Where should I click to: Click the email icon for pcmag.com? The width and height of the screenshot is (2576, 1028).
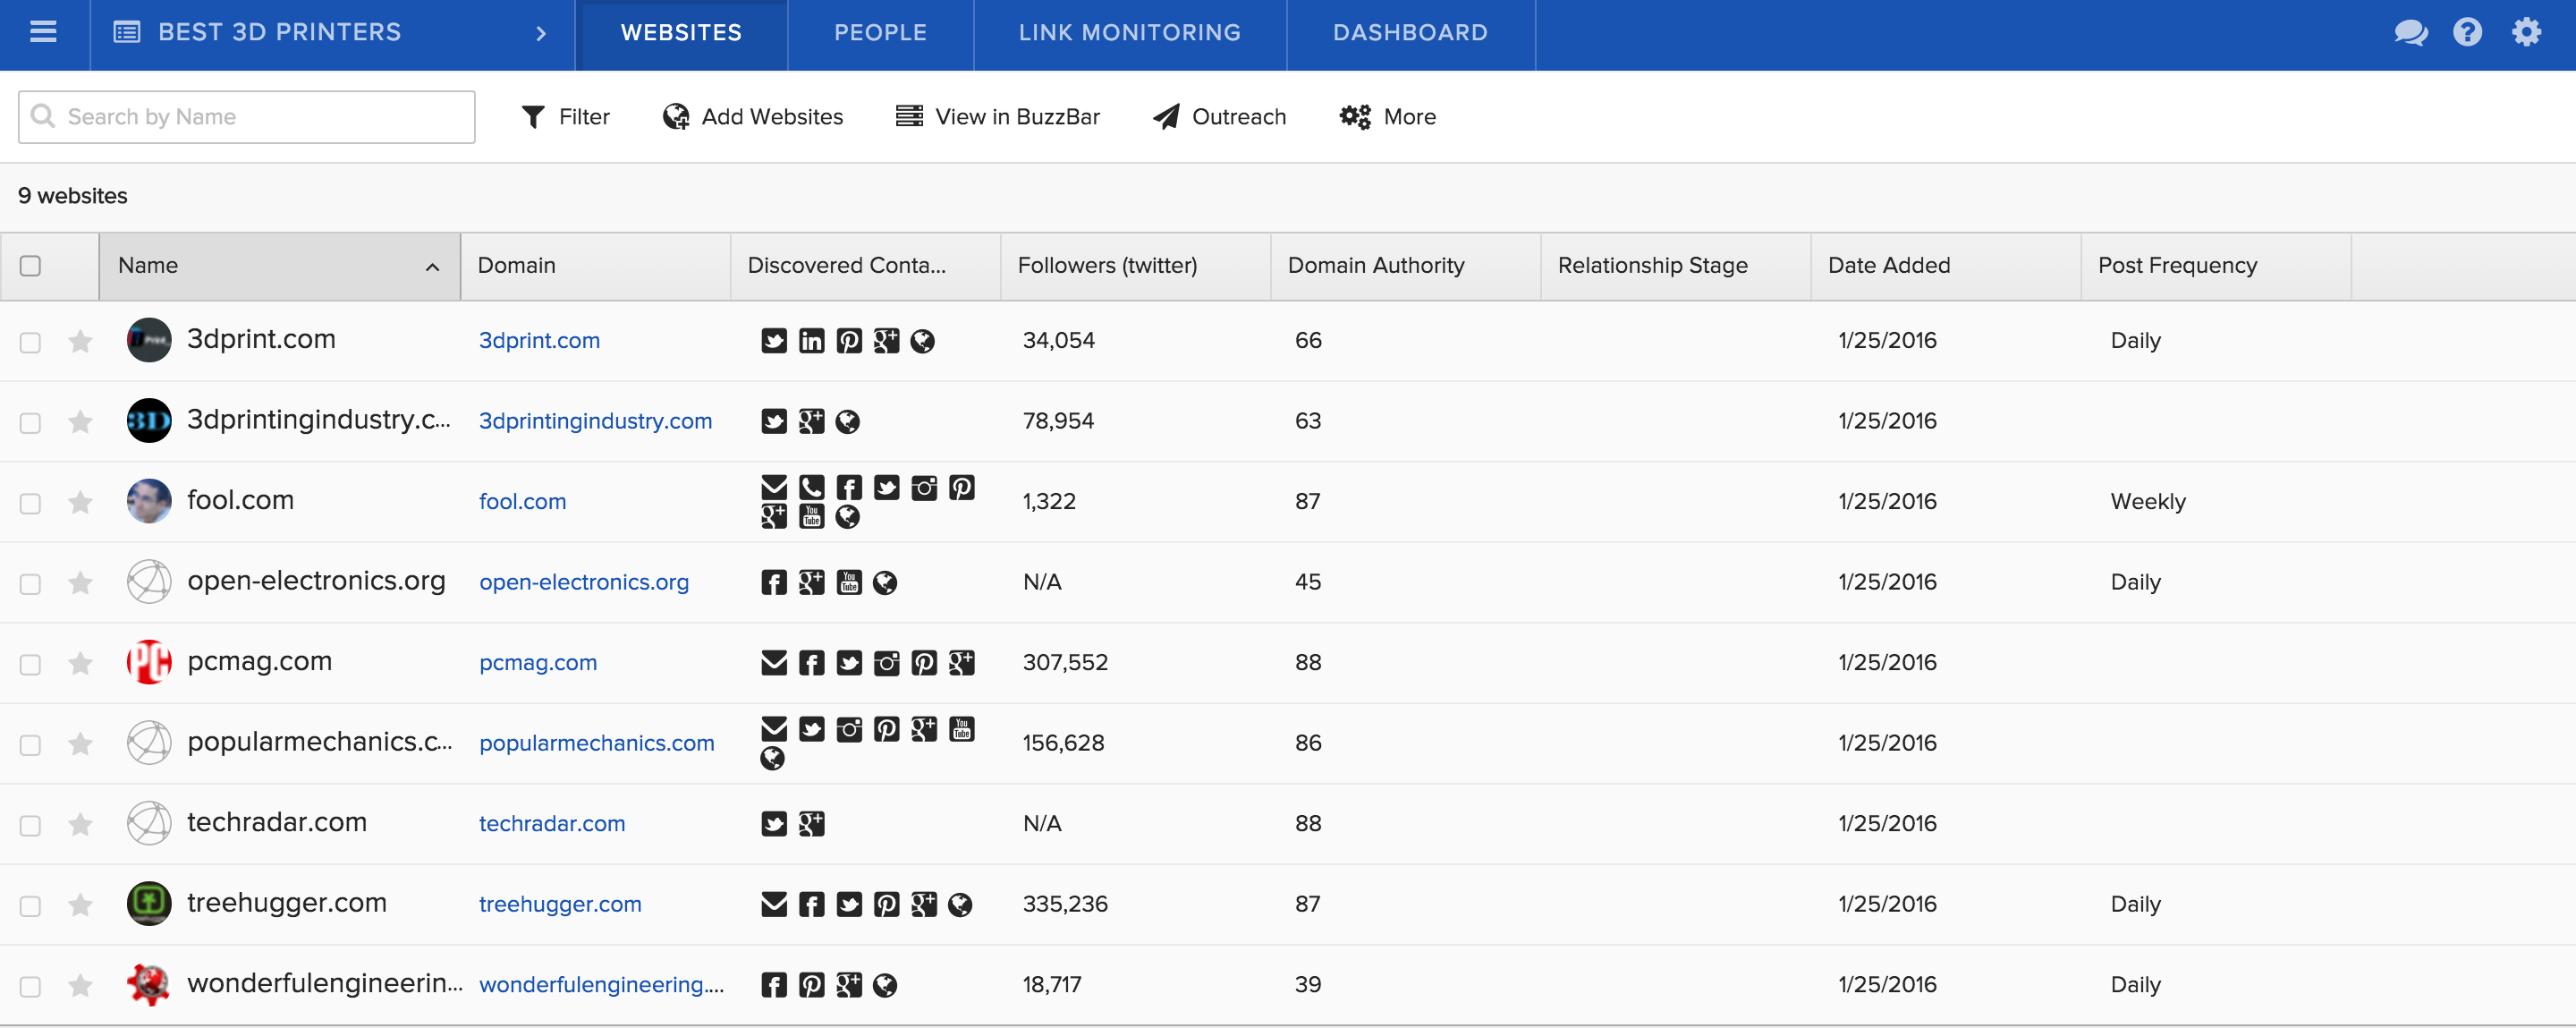(774, 663)
